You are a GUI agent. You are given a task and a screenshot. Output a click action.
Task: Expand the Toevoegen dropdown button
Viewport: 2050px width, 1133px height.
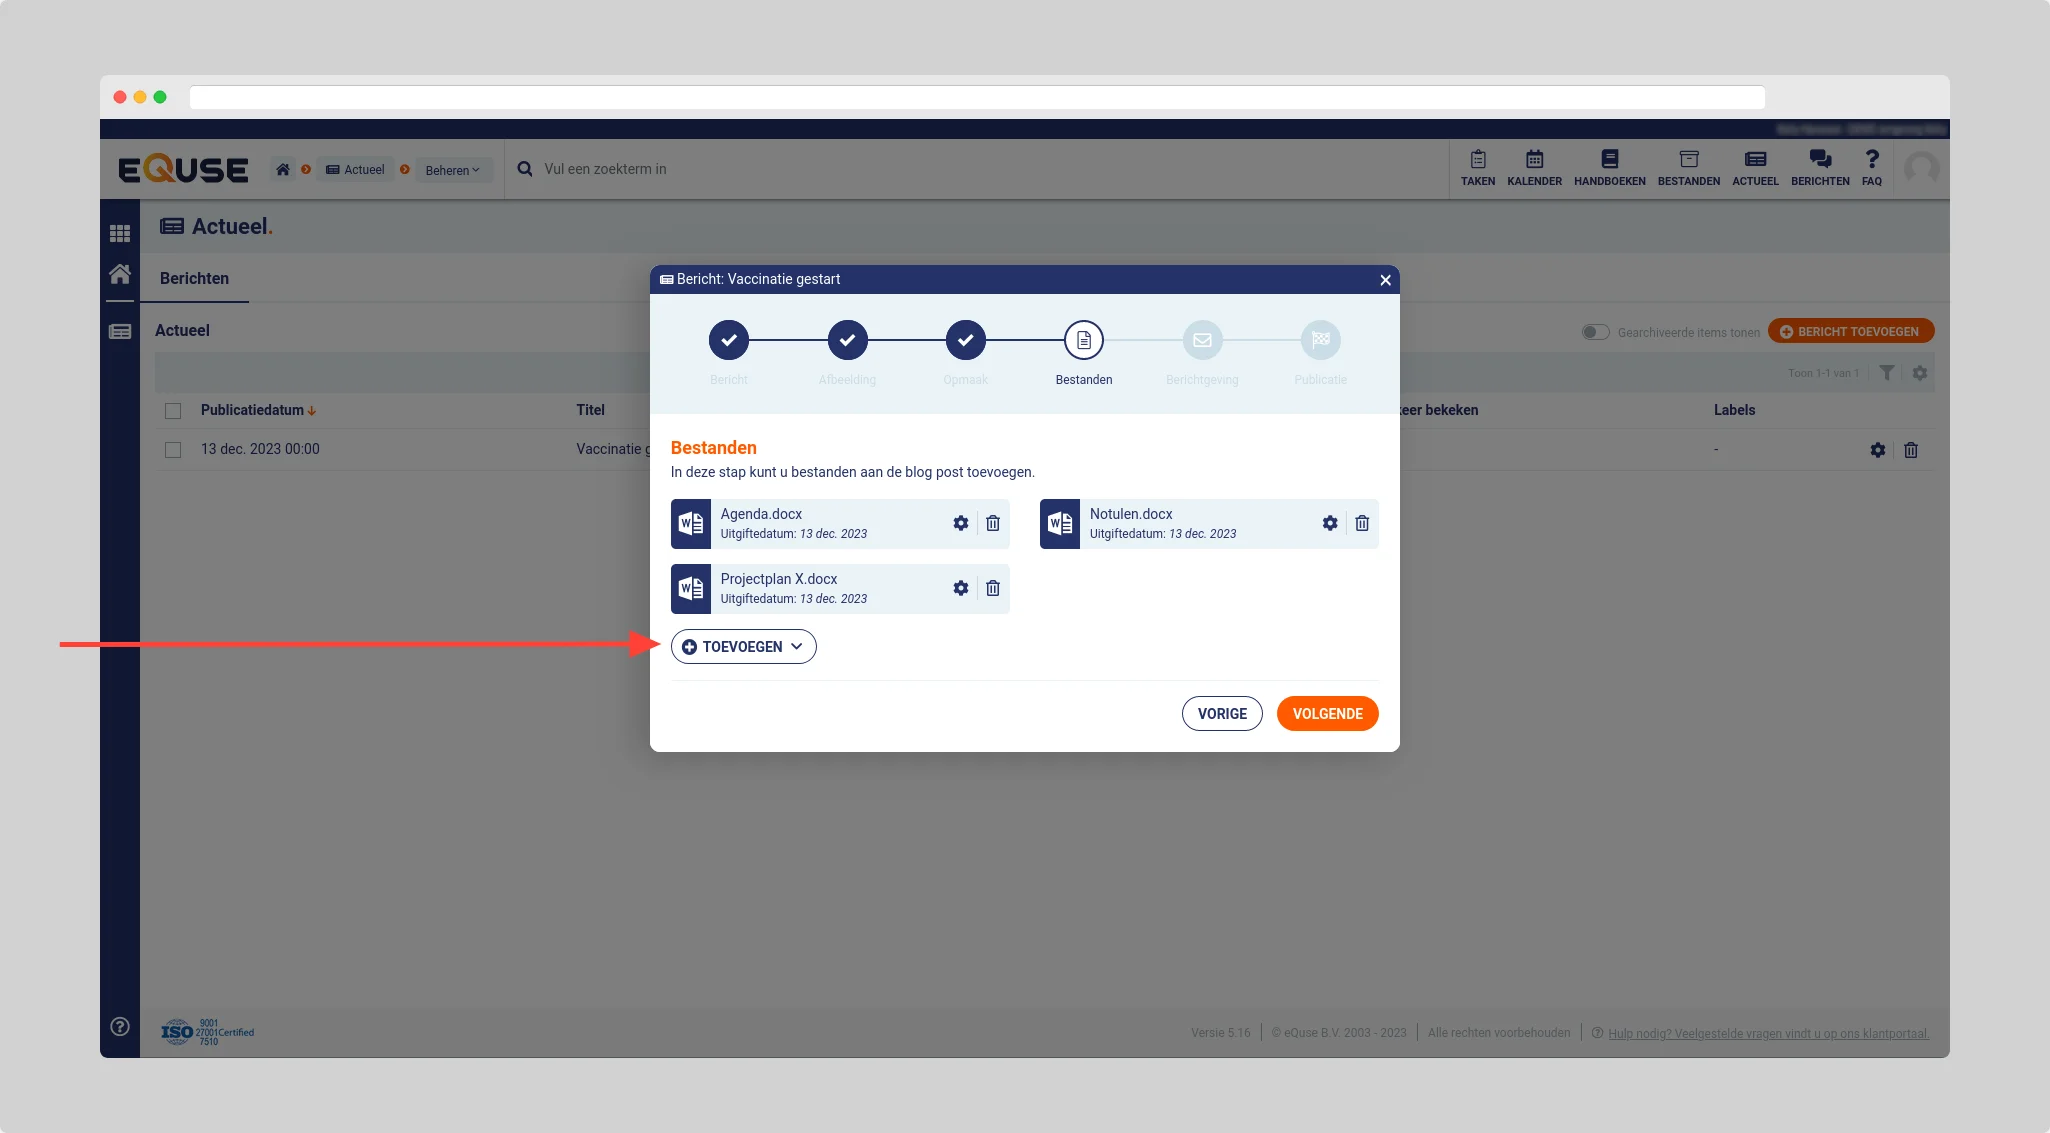click(743, 647)
